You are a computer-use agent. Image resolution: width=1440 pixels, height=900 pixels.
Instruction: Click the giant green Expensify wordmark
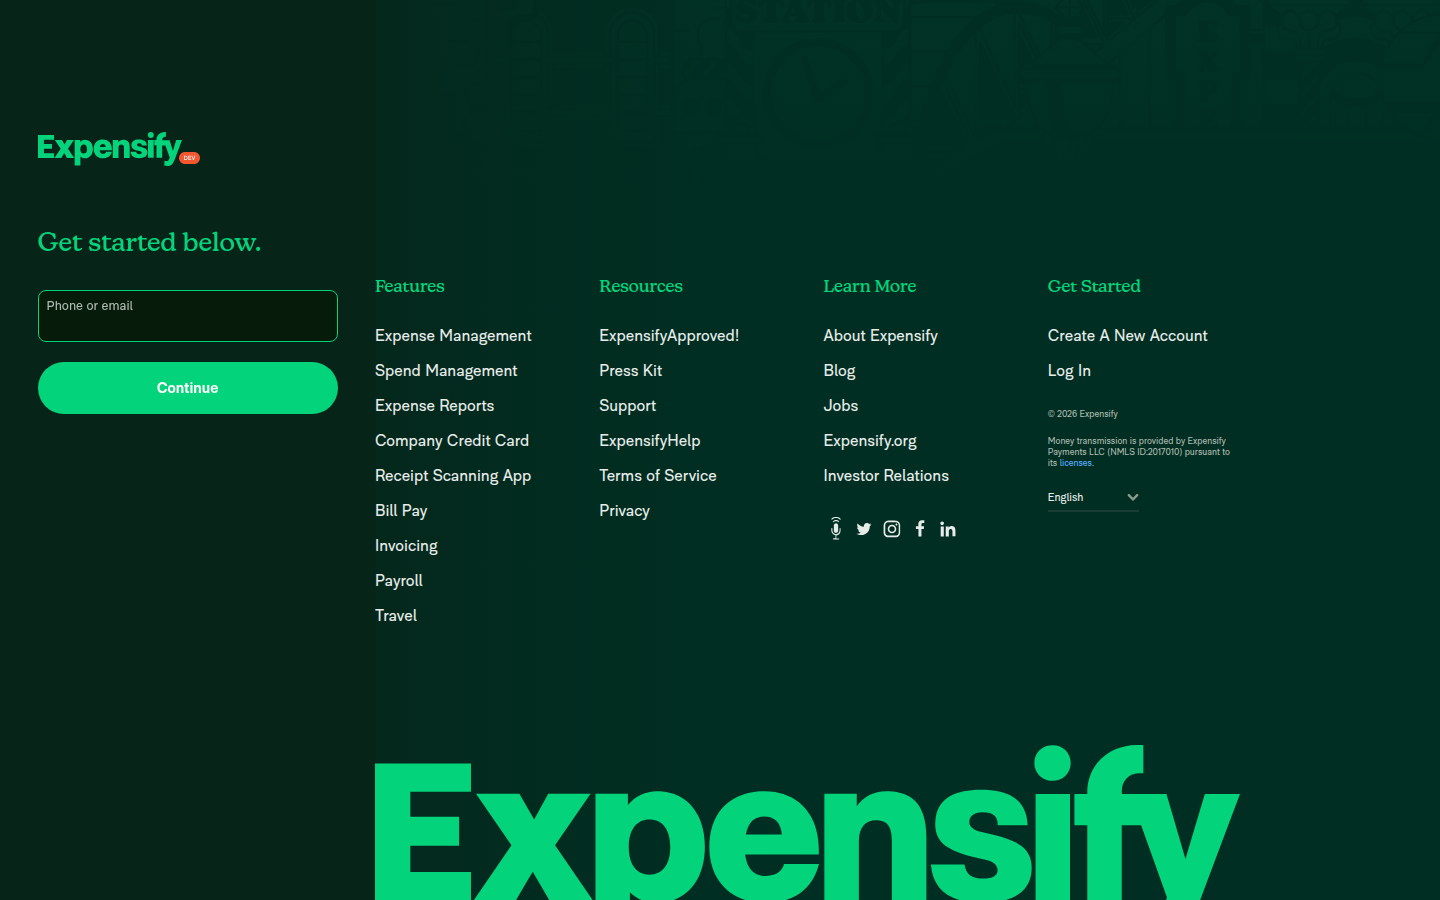pyautogui.click(x=805, y=830)
